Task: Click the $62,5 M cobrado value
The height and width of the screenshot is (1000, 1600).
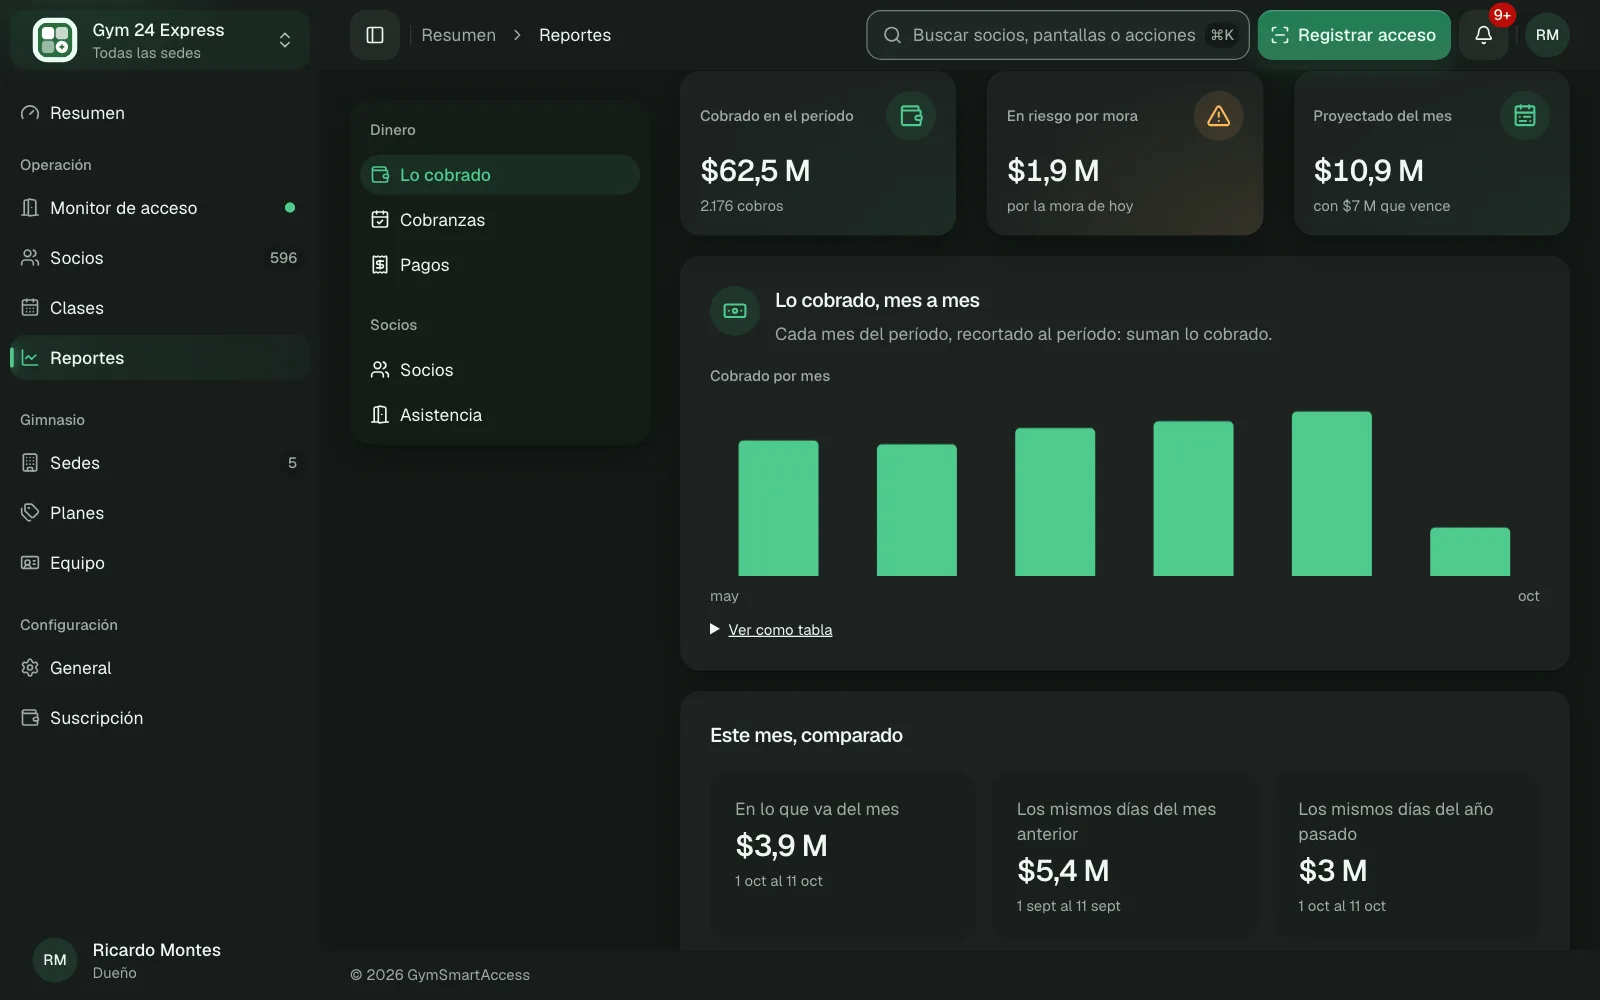Action: (x=755, y=171)
